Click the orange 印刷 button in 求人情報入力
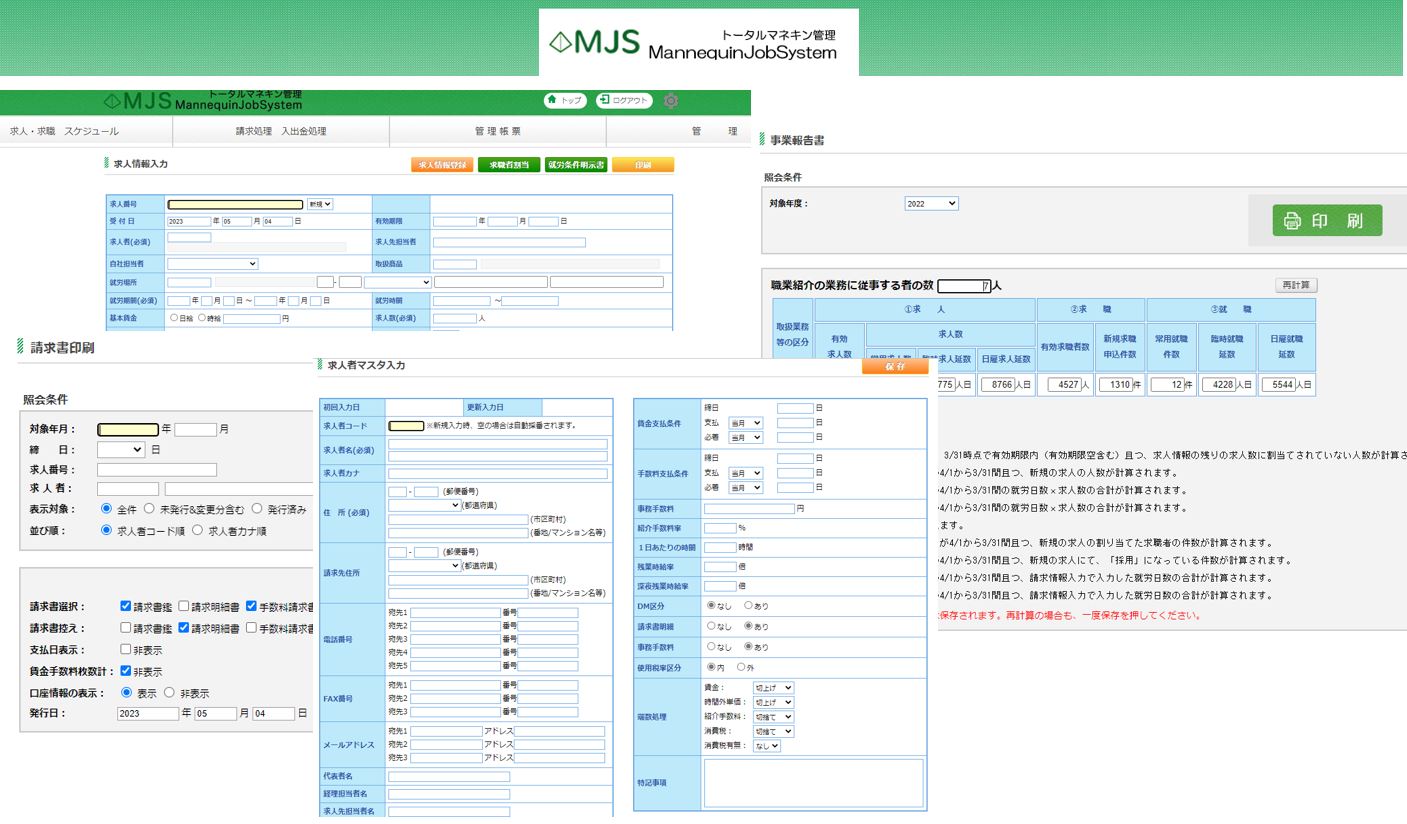The height and width of the screenshot is (824, 1407). click(643, 165)
